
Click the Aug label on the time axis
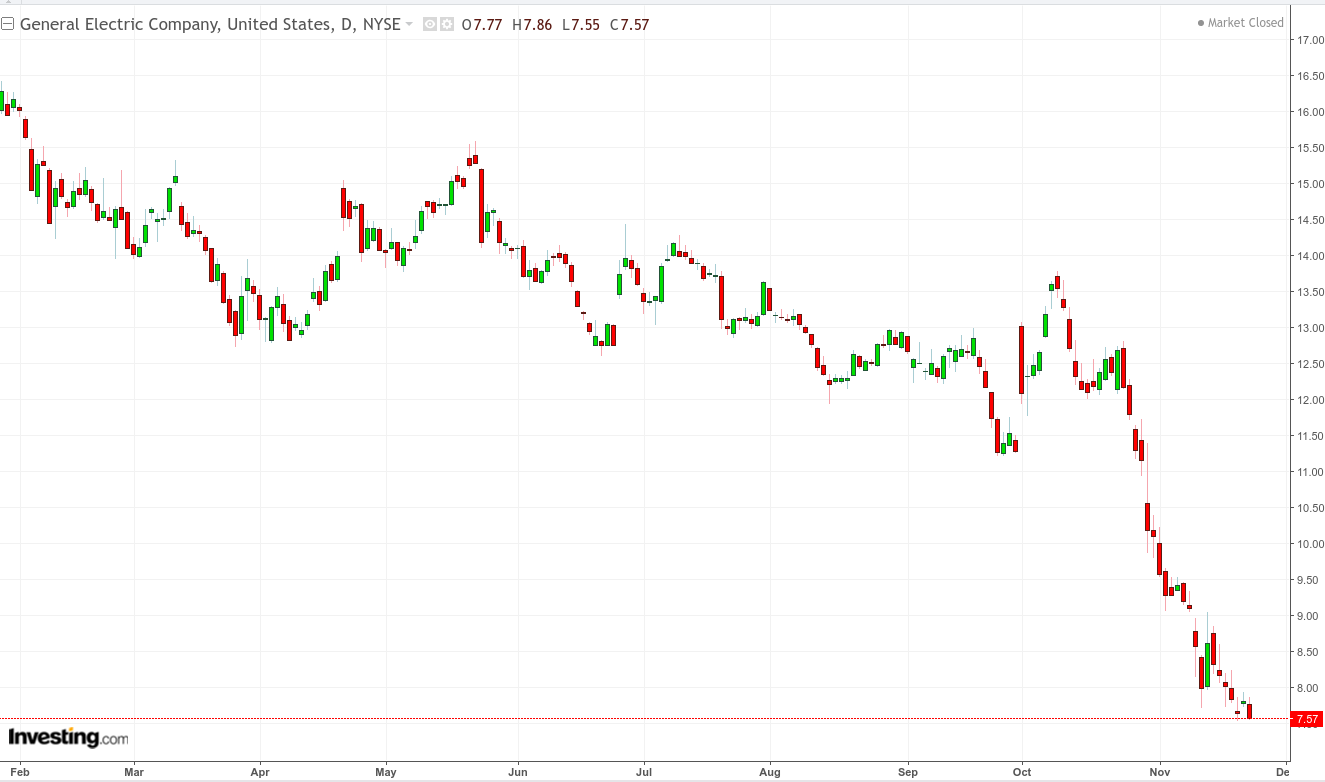tap(769, 772)
